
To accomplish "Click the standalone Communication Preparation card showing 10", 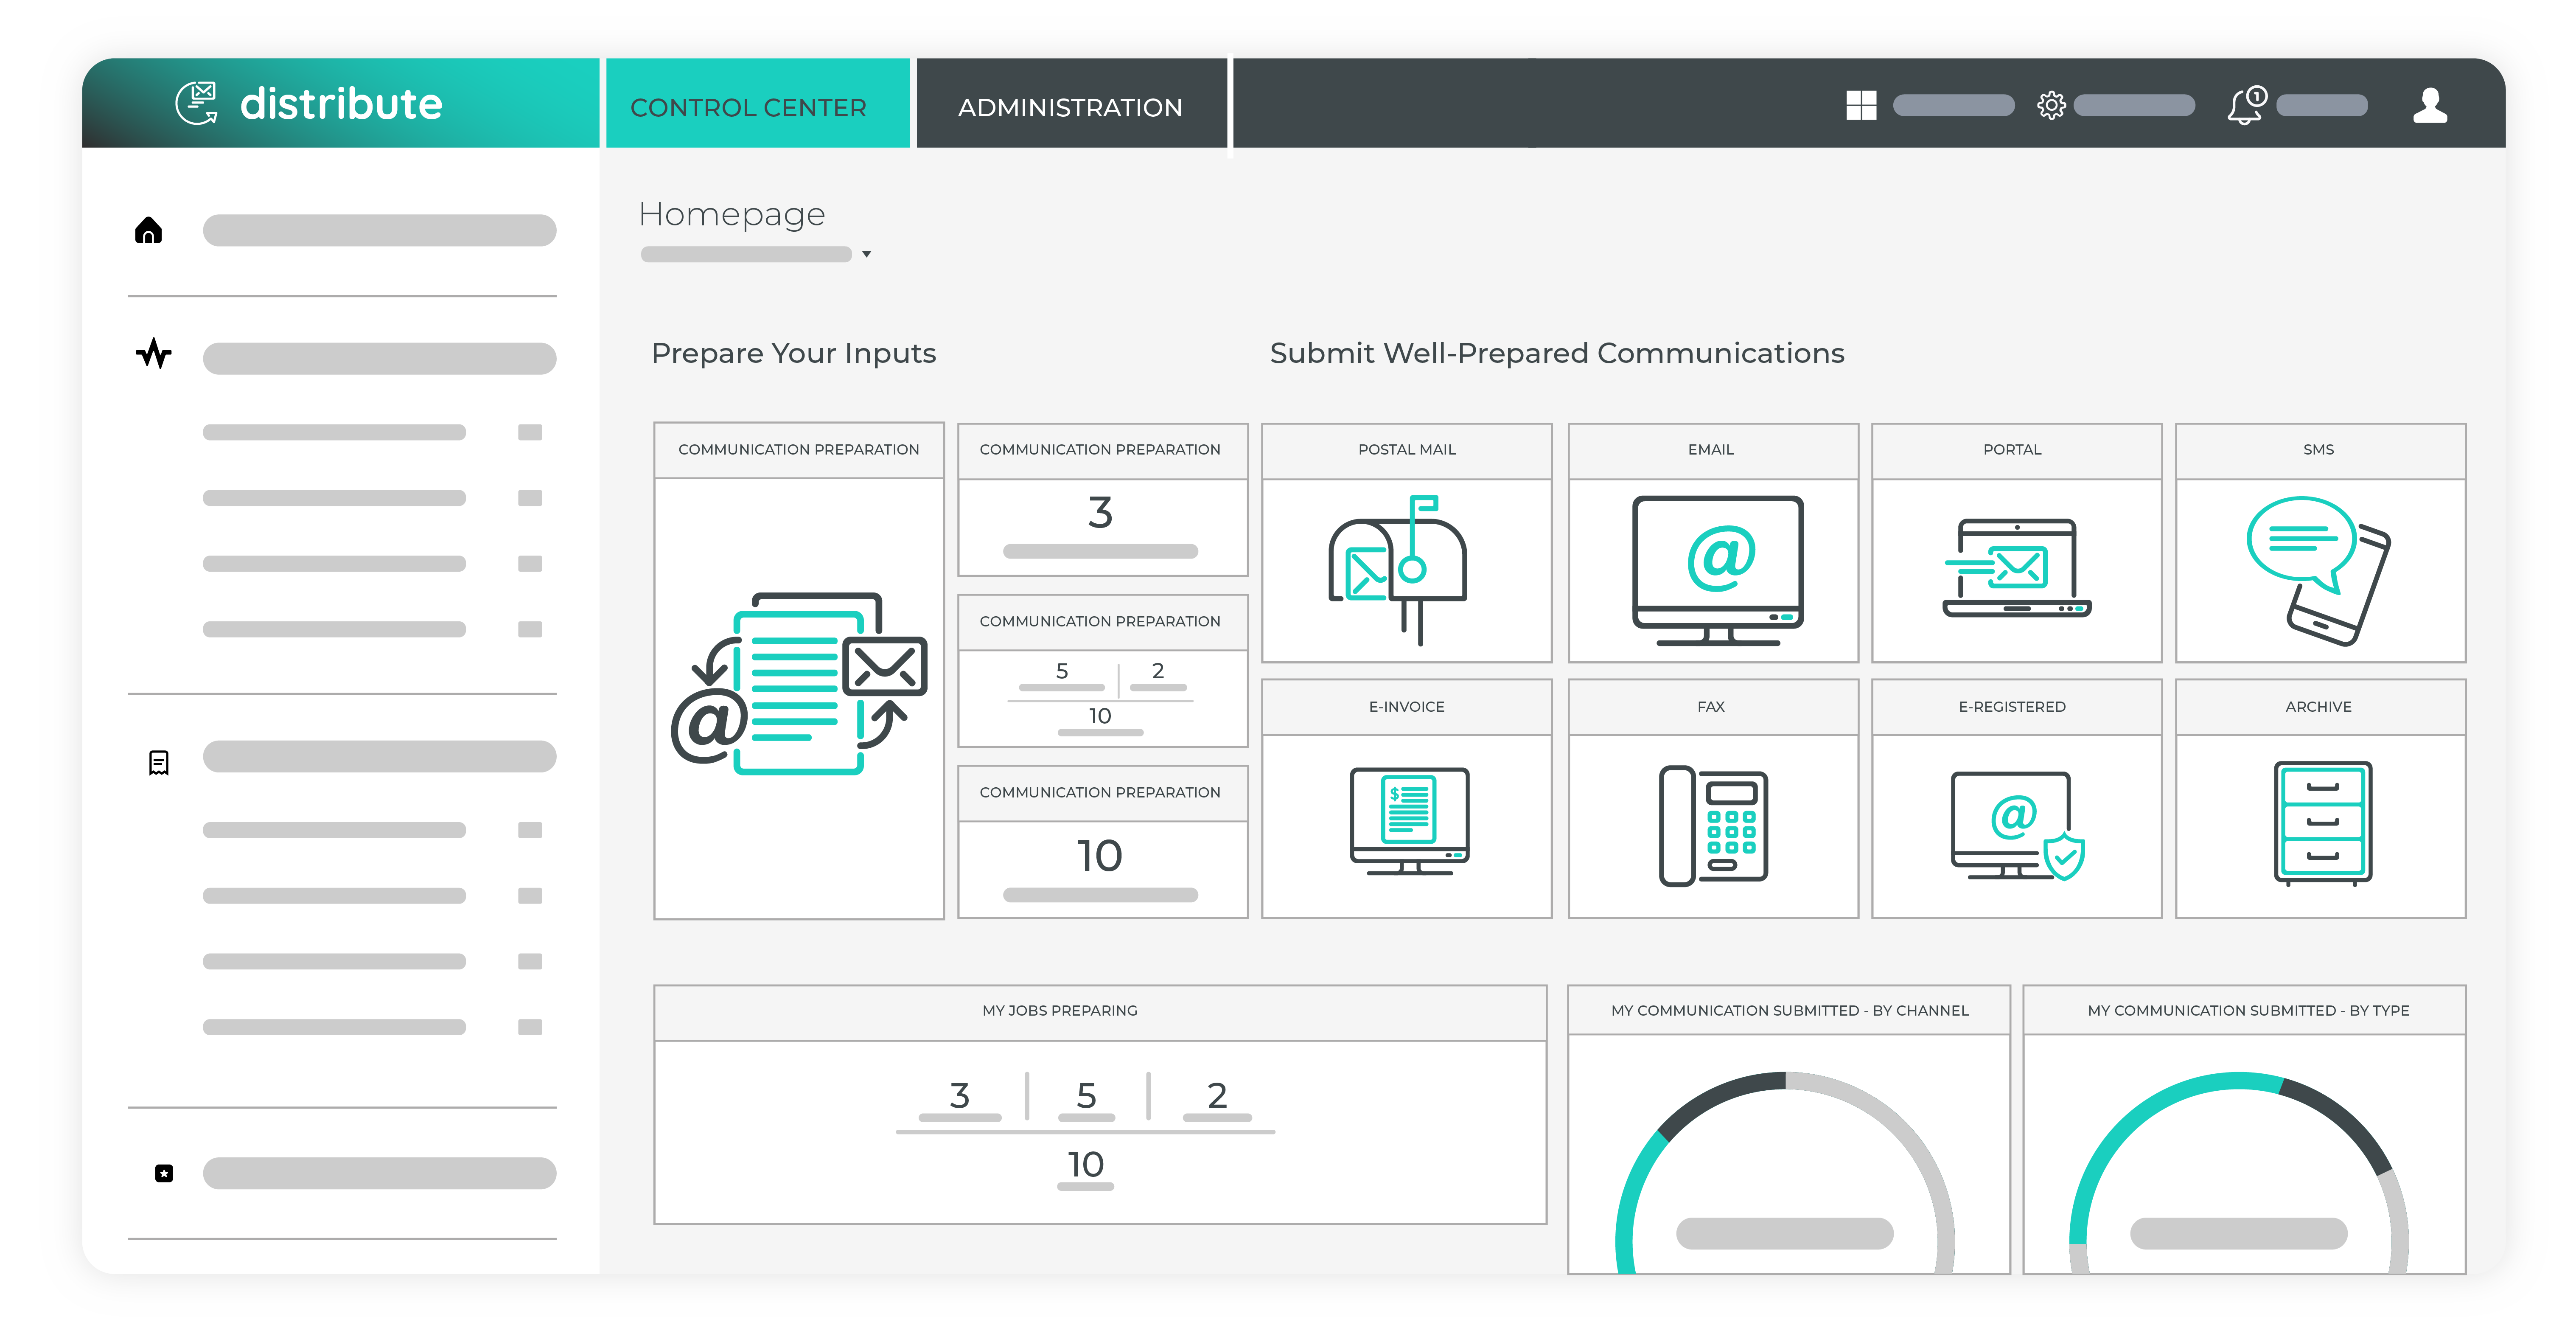I will coord(1103,842).
